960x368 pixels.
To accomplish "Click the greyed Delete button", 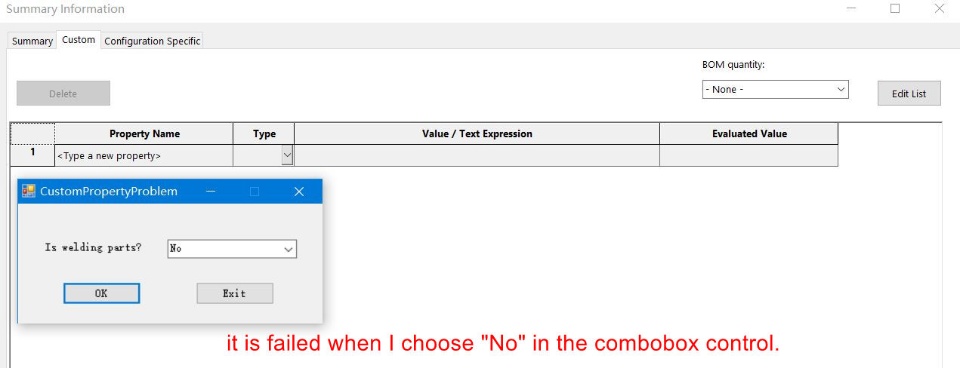I will [x=63, y=94].
